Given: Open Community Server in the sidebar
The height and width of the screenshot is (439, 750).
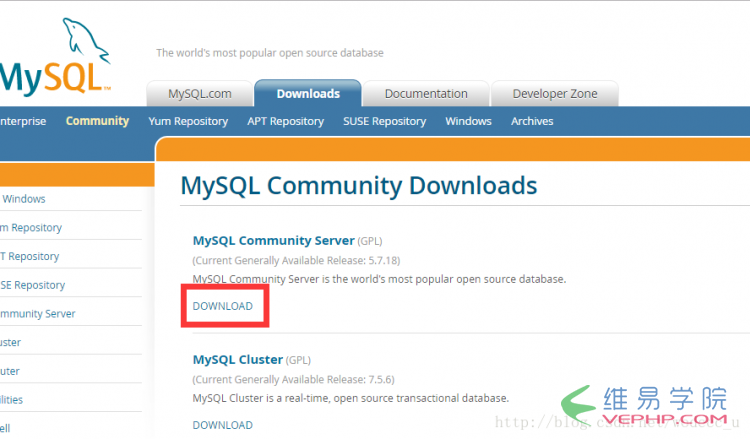Looking at the screenshot, I should pyautogui.click(x=38, y=314).
